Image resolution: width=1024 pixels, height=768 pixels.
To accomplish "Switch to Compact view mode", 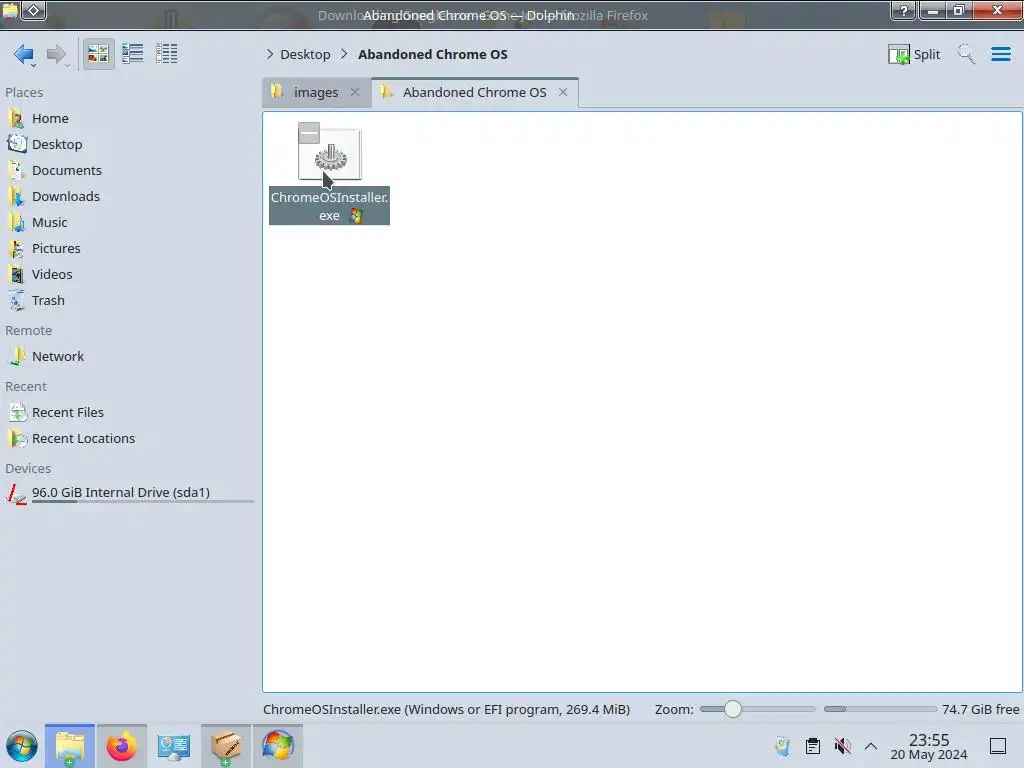I will tap(133, 54).
